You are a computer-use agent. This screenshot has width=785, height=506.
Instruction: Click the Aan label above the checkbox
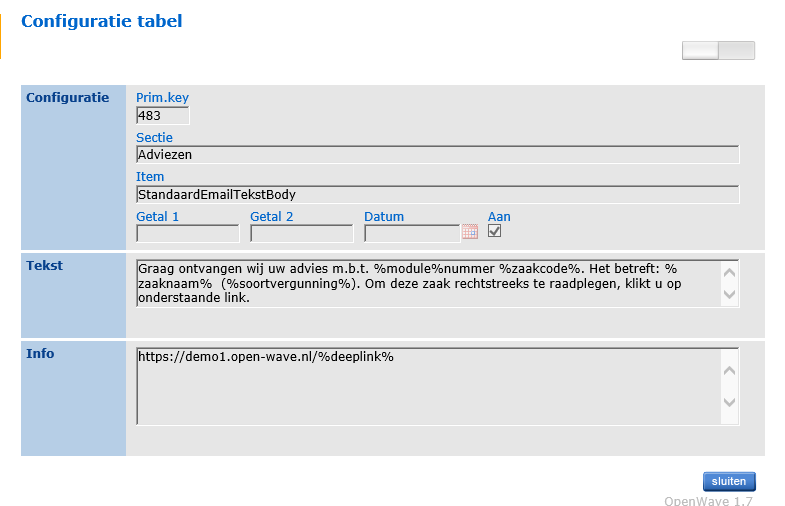click(499, 217)
